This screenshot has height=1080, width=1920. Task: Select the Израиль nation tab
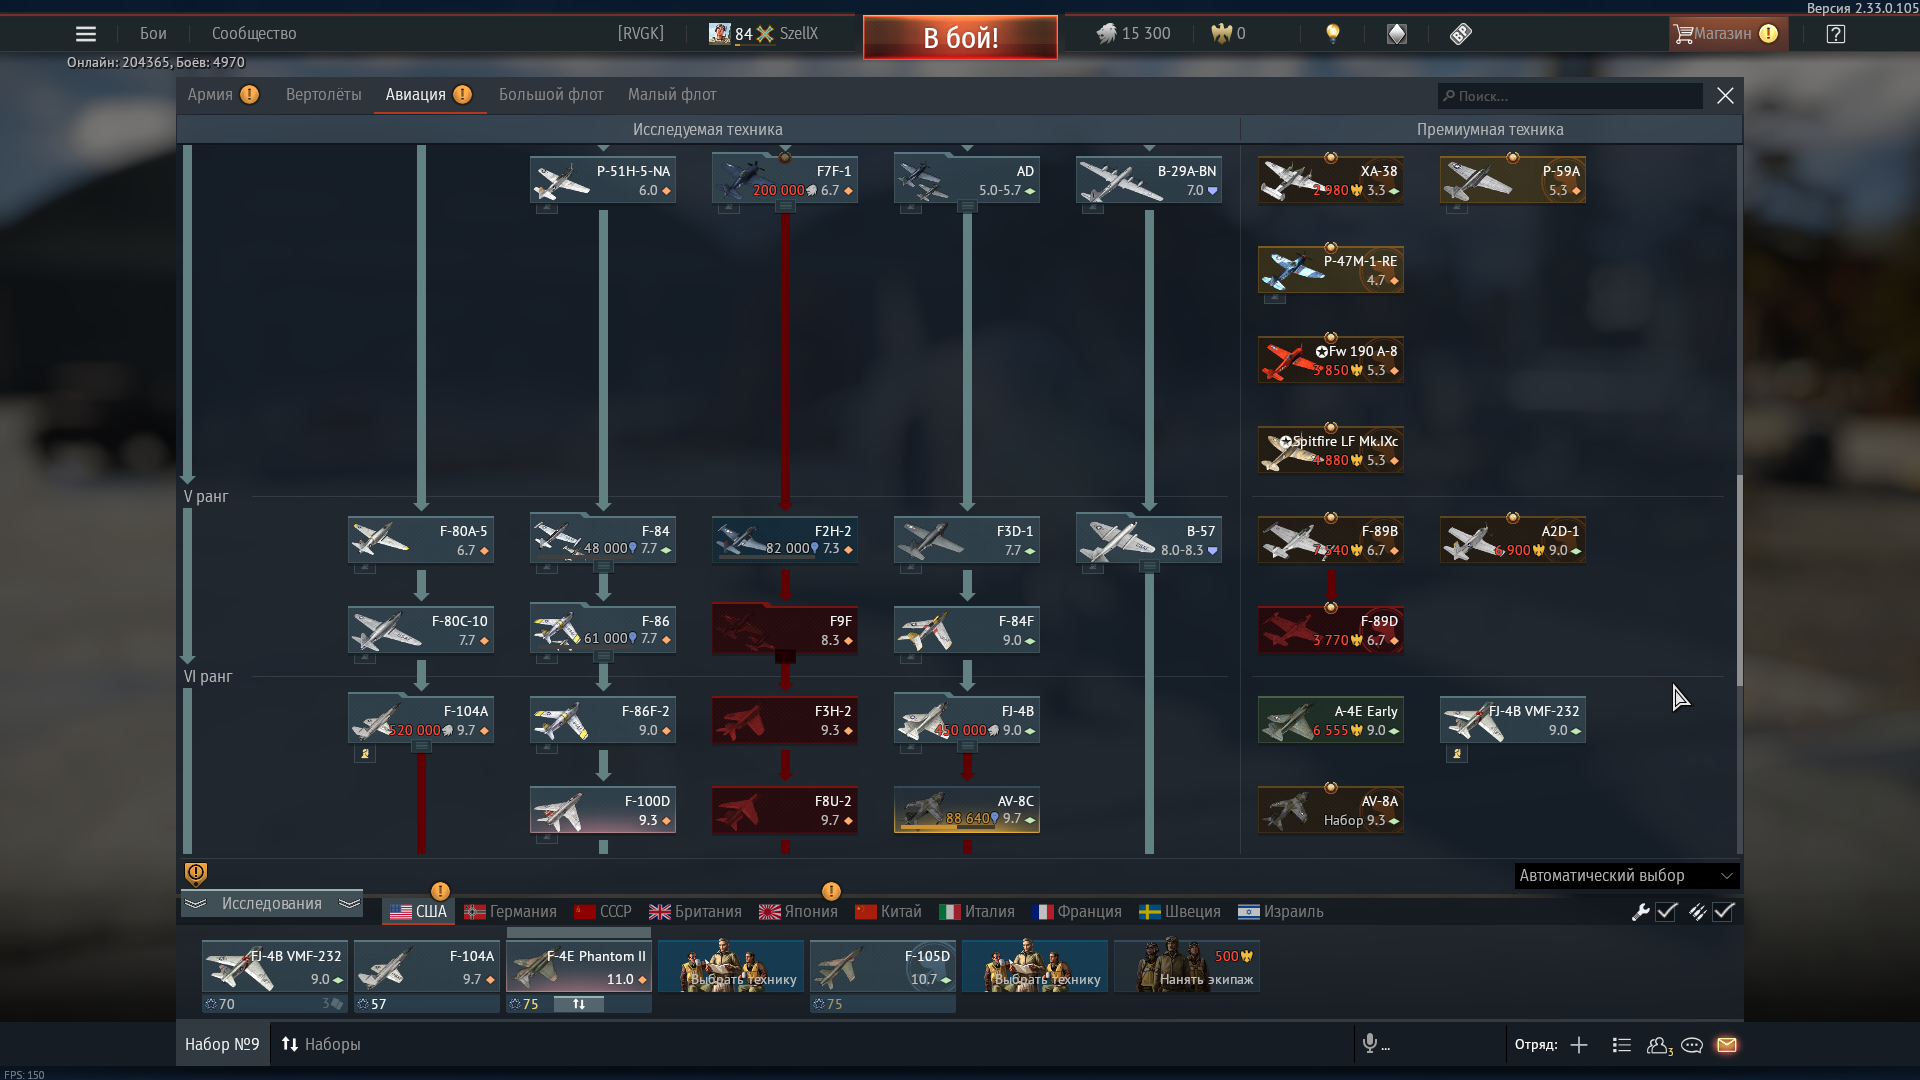click(1280, 912)
